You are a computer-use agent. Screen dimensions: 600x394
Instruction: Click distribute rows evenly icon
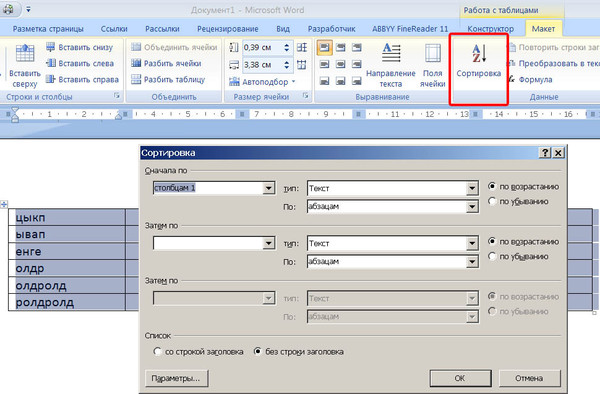point(302,47)
